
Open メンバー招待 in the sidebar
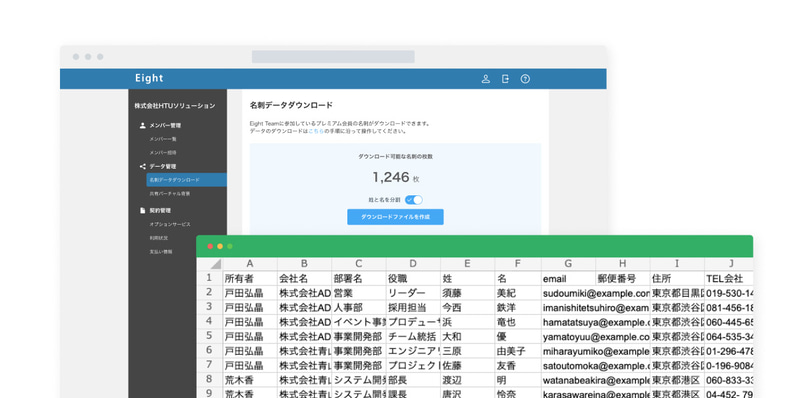coord(163,153)
